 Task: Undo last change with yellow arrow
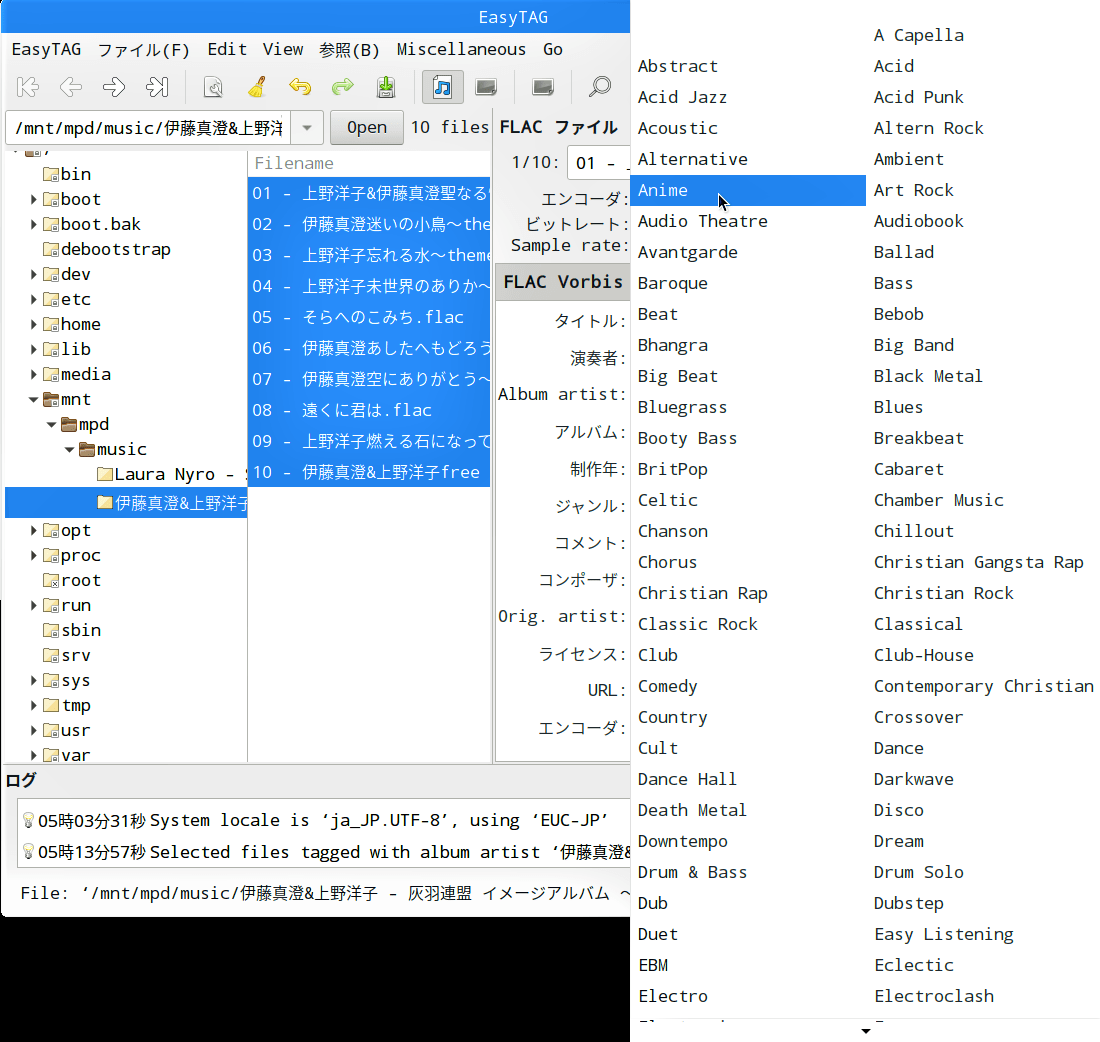tap(300, 87)
